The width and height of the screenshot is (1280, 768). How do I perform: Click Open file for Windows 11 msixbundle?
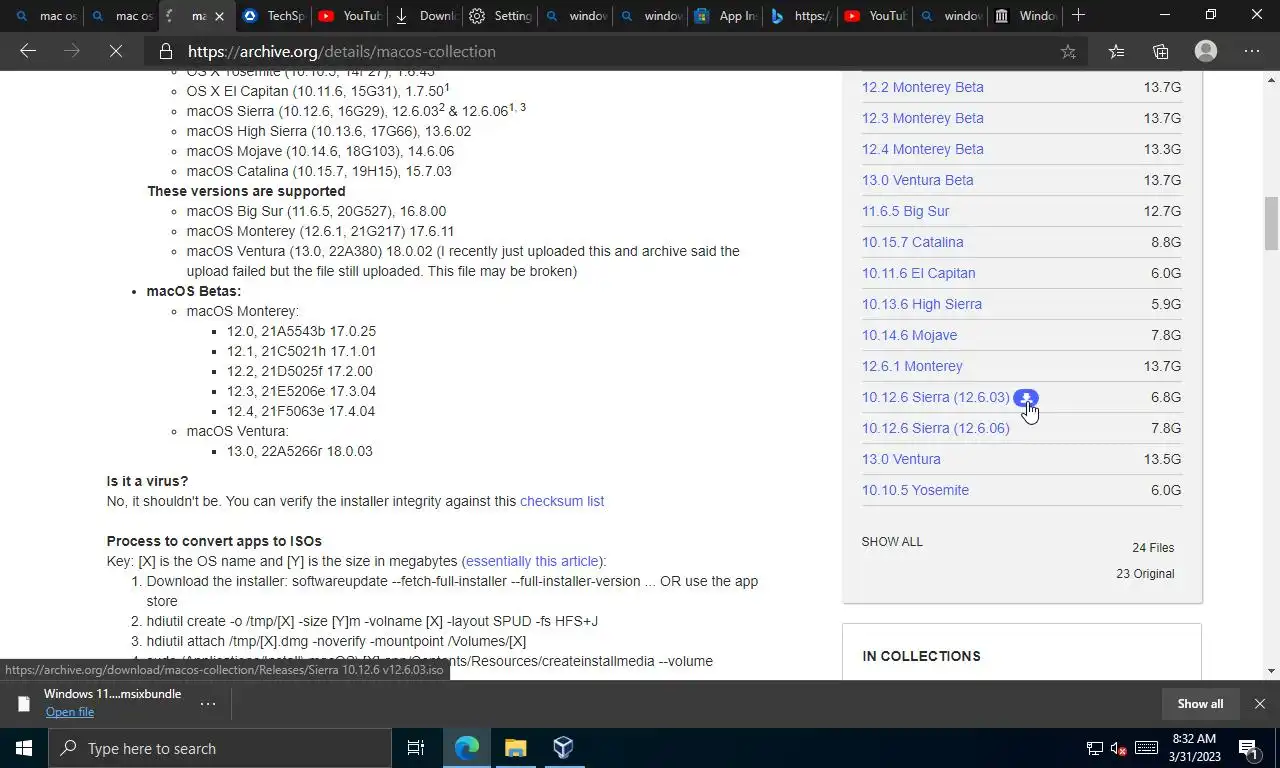(70, 712)
